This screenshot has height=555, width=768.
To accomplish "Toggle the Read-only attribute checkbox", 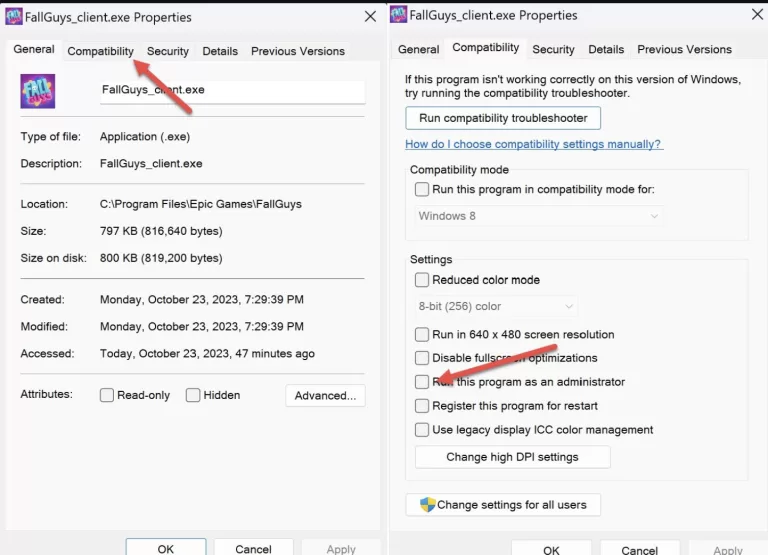I will pyautogui.click(x=107, y=395).
